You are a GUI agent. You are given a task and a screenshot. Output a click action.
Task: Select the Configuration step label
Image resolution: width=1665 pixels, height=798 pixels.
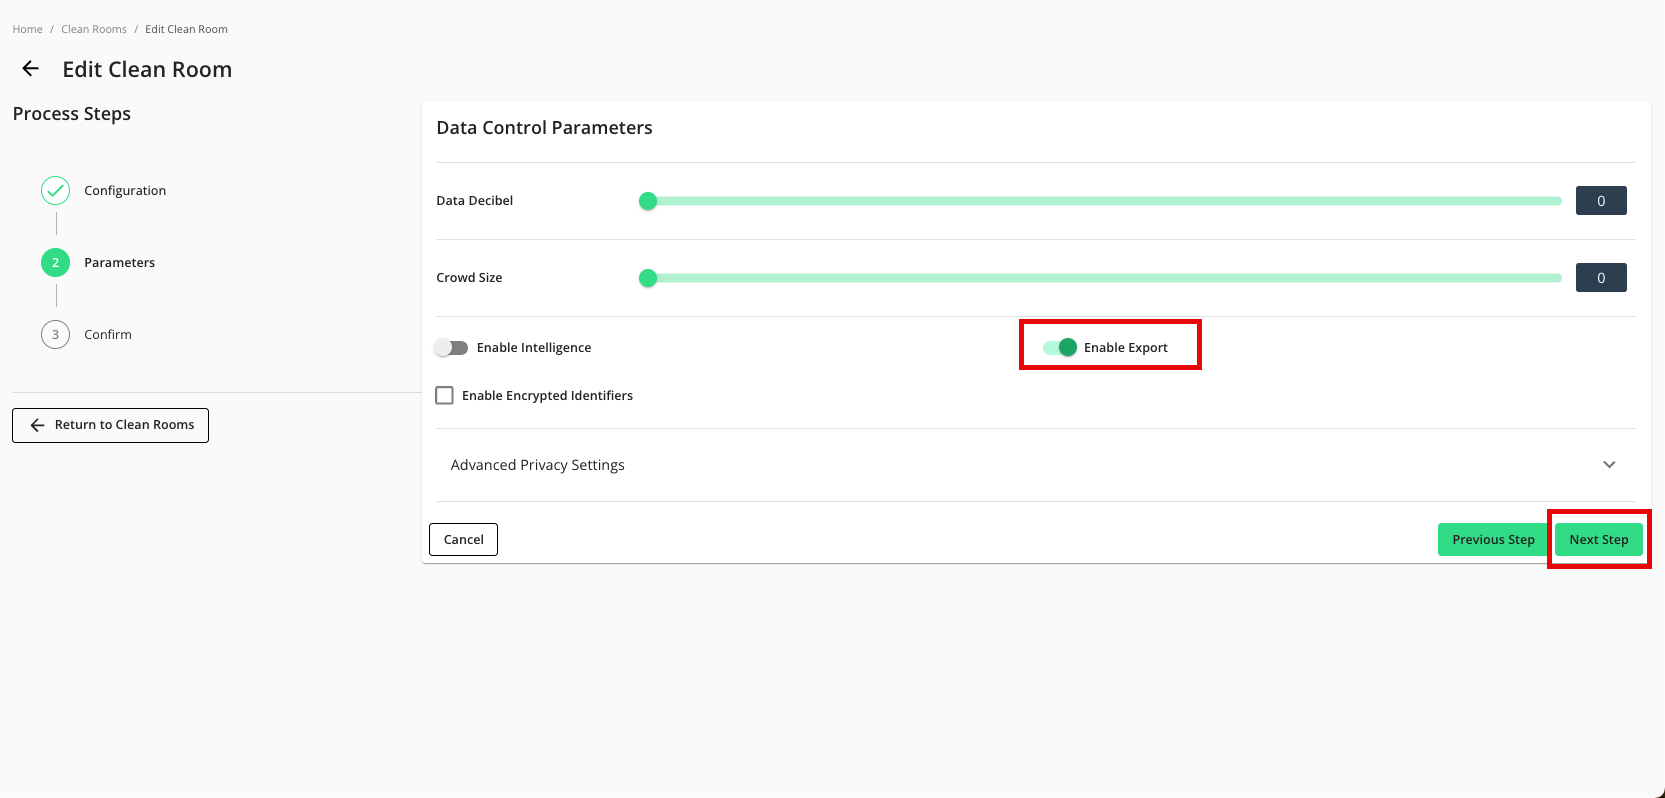pos(125,191)
